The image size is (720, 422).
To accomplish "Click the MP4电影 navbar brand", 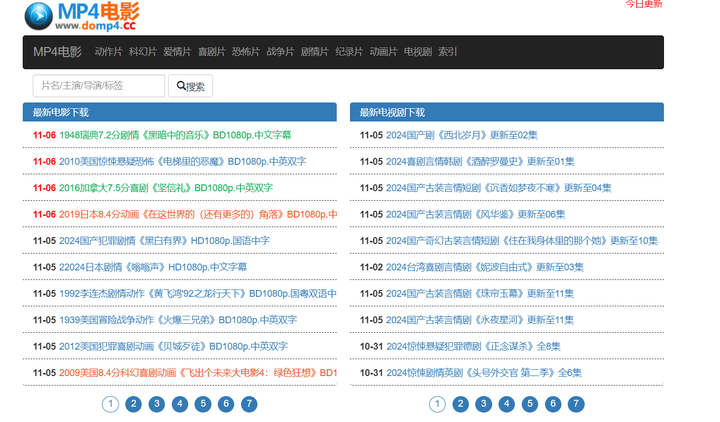I will (57, 52).
